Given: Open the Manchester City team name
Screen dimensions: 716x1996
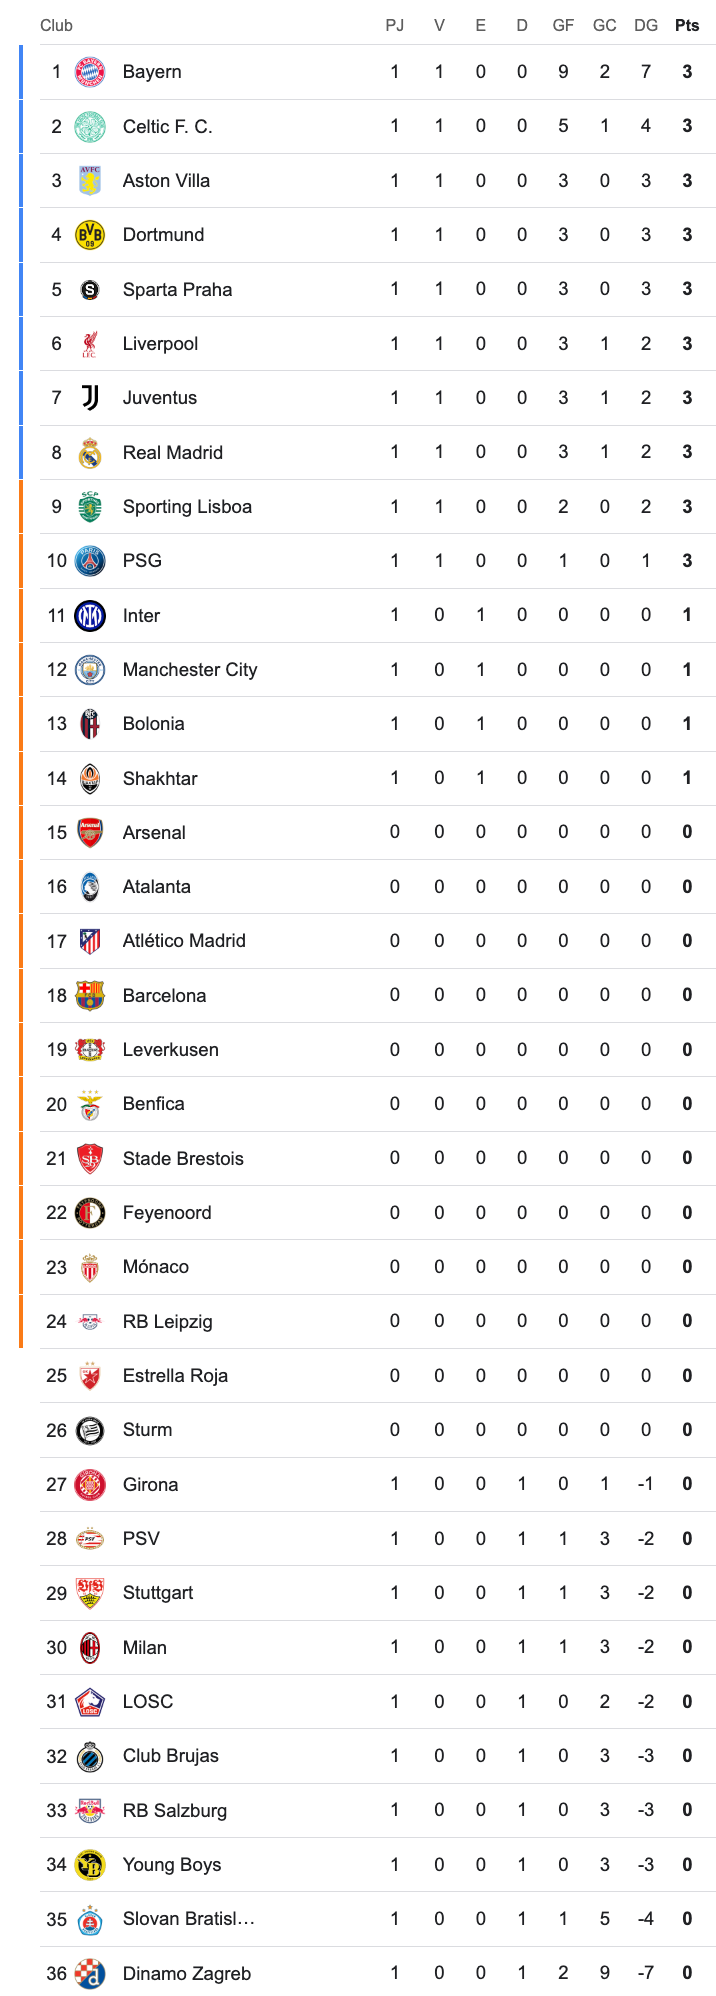Looking at the screenshot, I should pyautogui.click(x=189, y=670).
